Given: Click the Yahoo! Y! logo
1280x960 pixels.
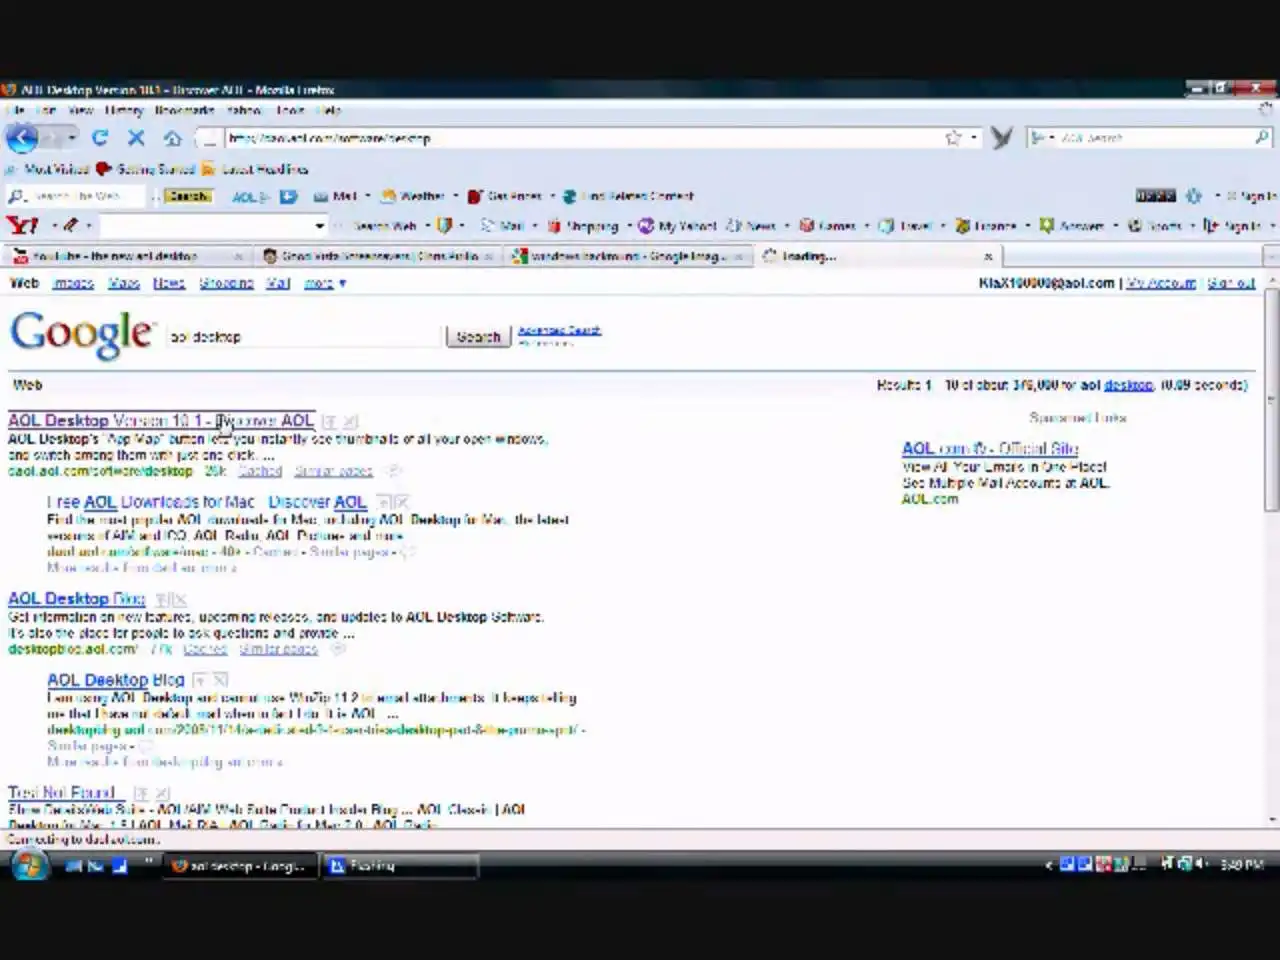Looking at the screenshot, I should [22, 226].
